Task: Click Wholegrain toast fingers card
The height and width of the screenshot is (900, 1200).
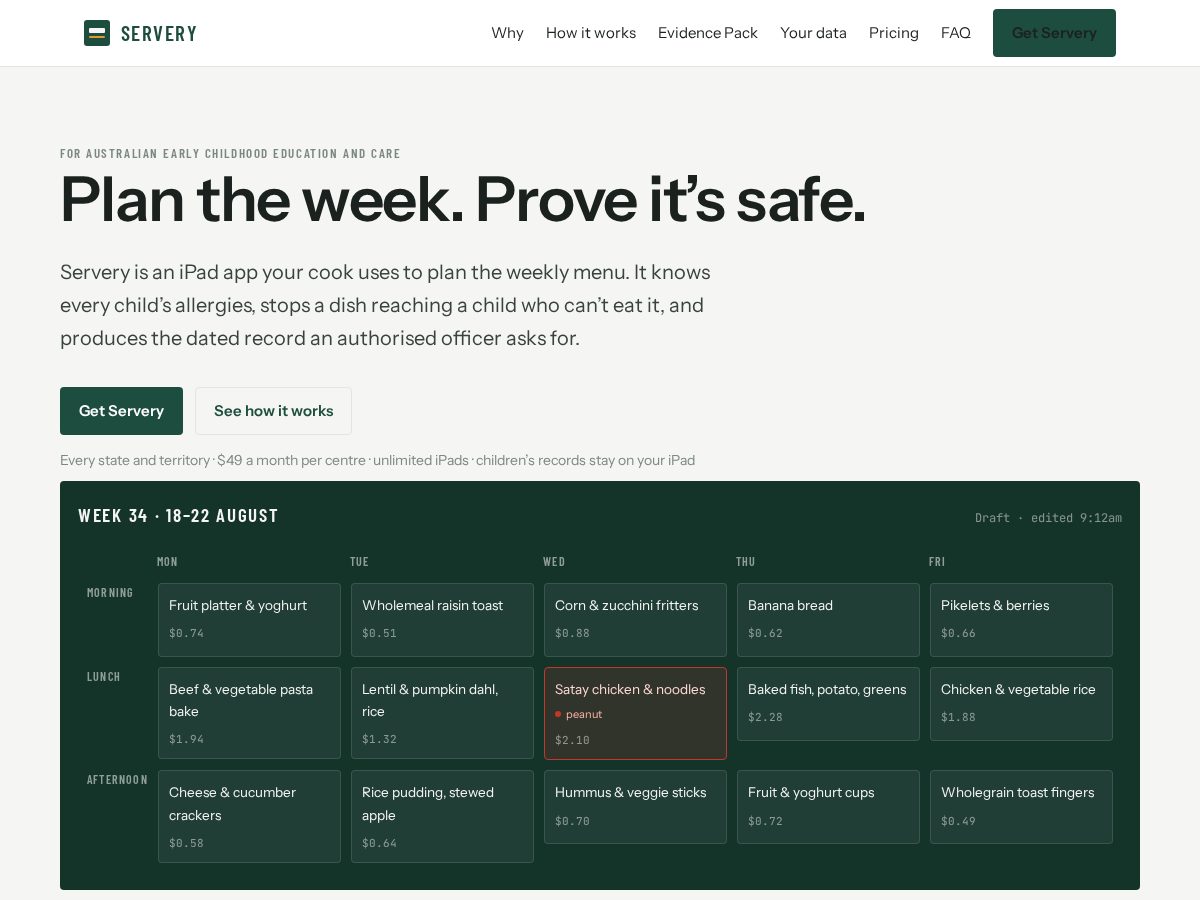Action: pos(1021,807)
